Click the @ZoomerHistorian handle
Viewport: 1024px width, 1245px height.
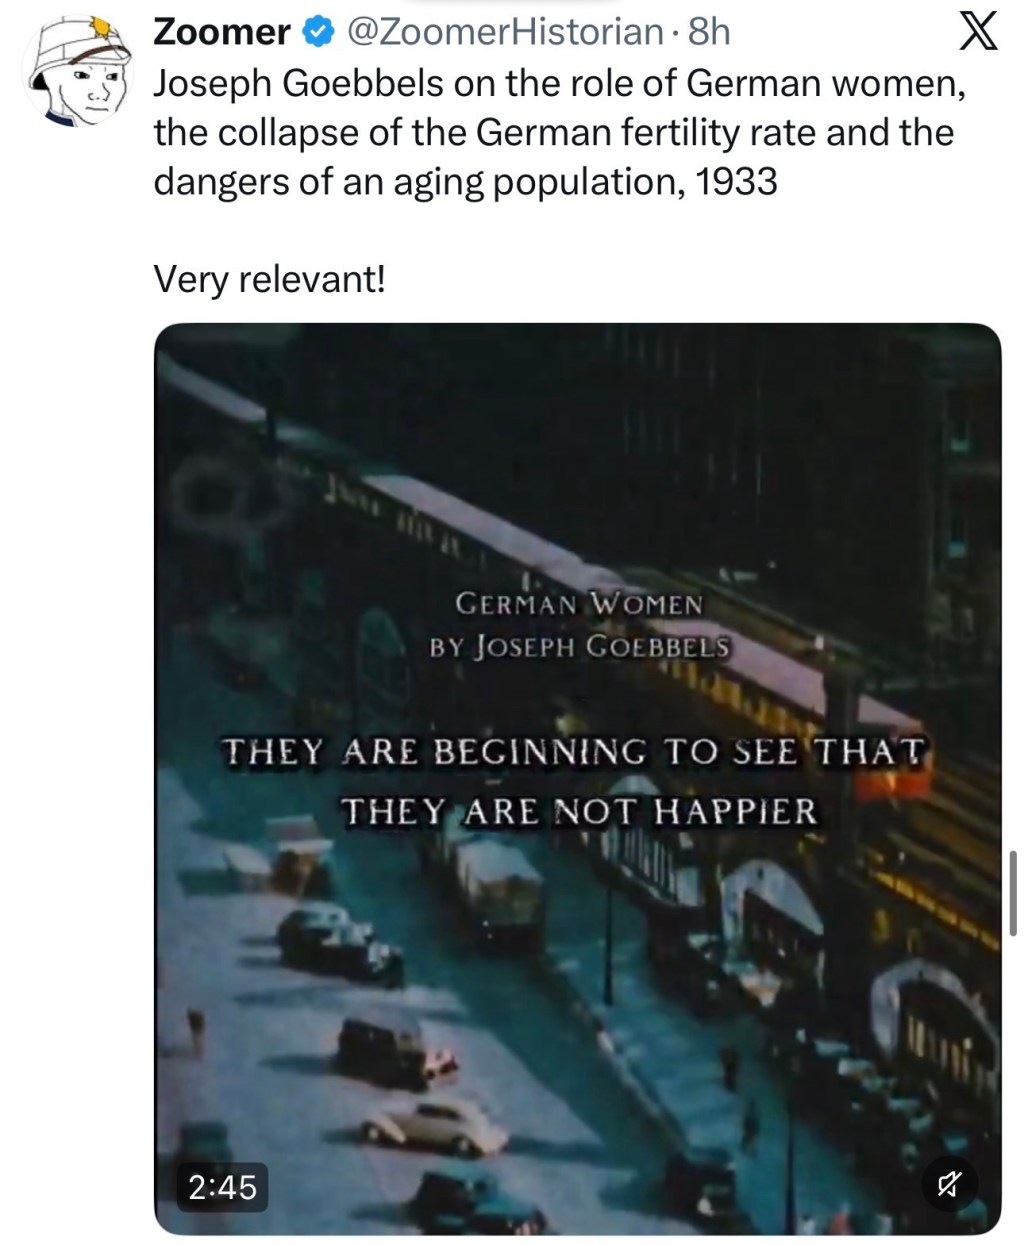pos(505,33)
